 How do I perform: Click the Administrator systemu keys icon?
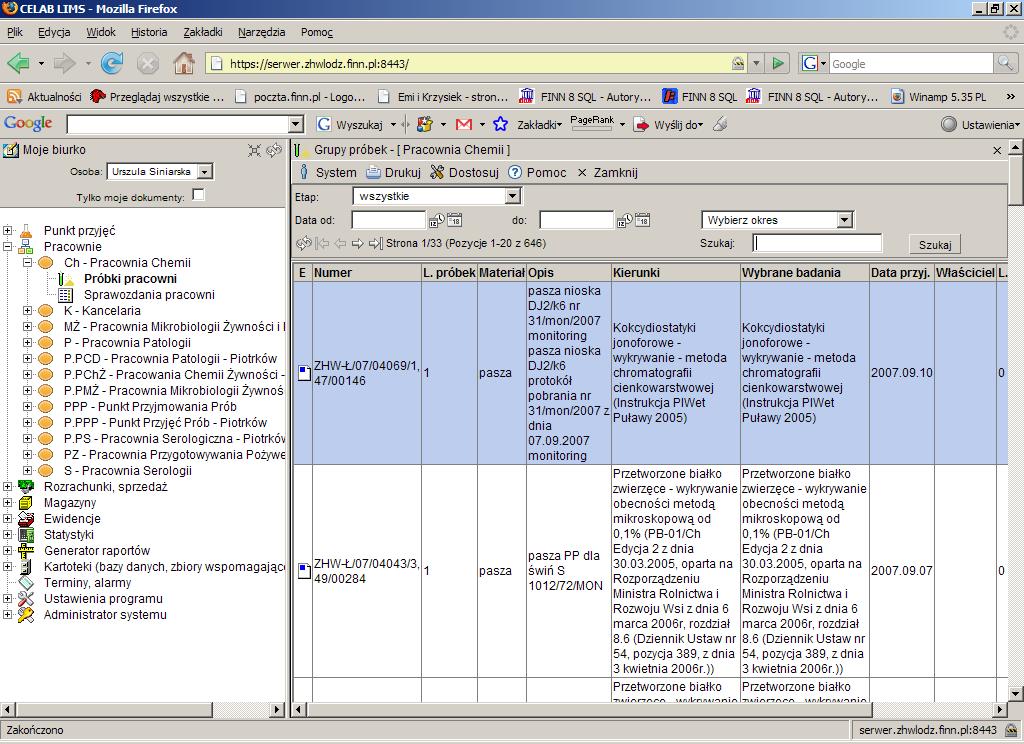point(25,615)
